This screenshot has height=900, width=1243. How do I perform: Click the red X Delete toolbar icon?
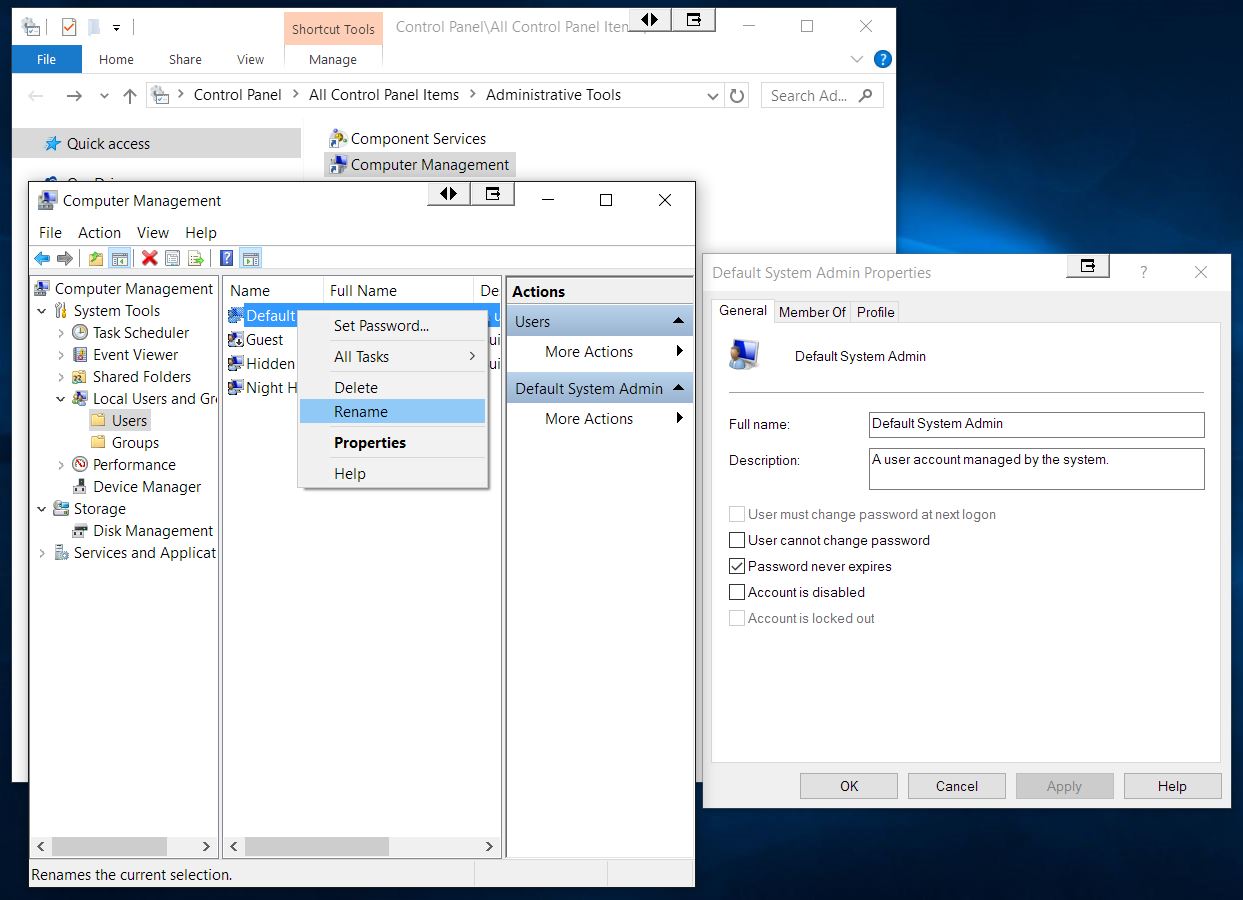pyautogui.click(x=150, y=259)
